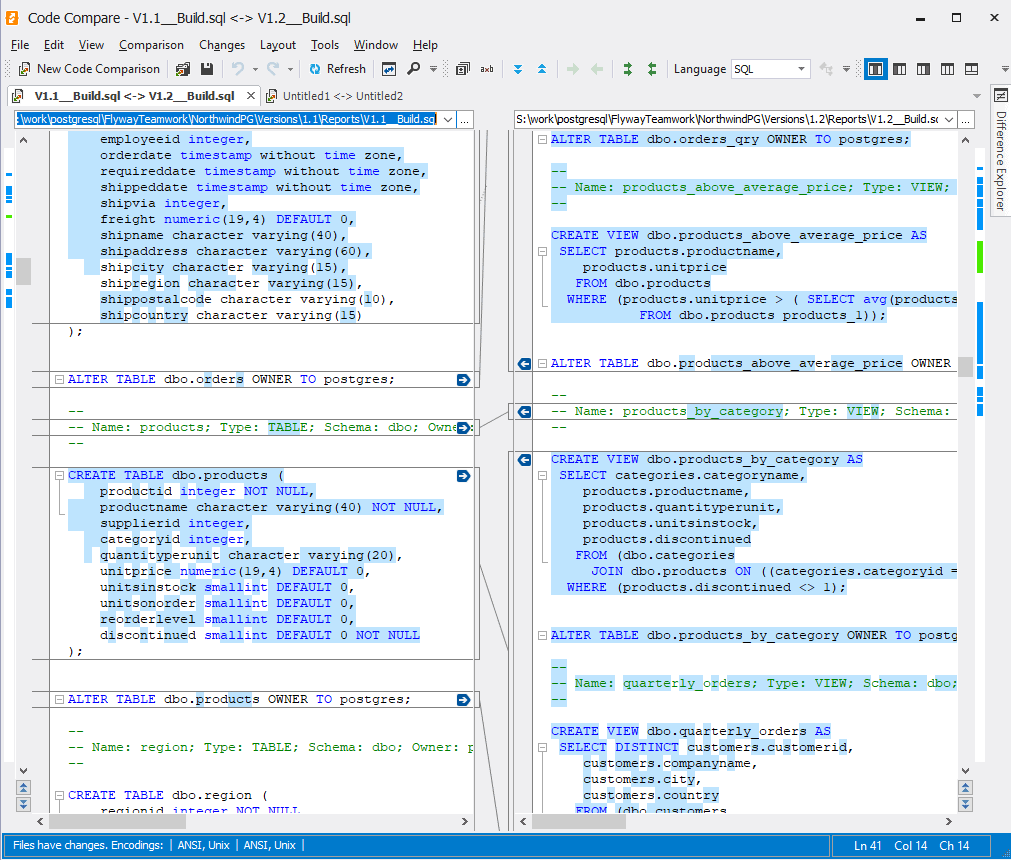Open the toolbar overflow arrow at far right
1011x860 pixels.
(1005, 69)
